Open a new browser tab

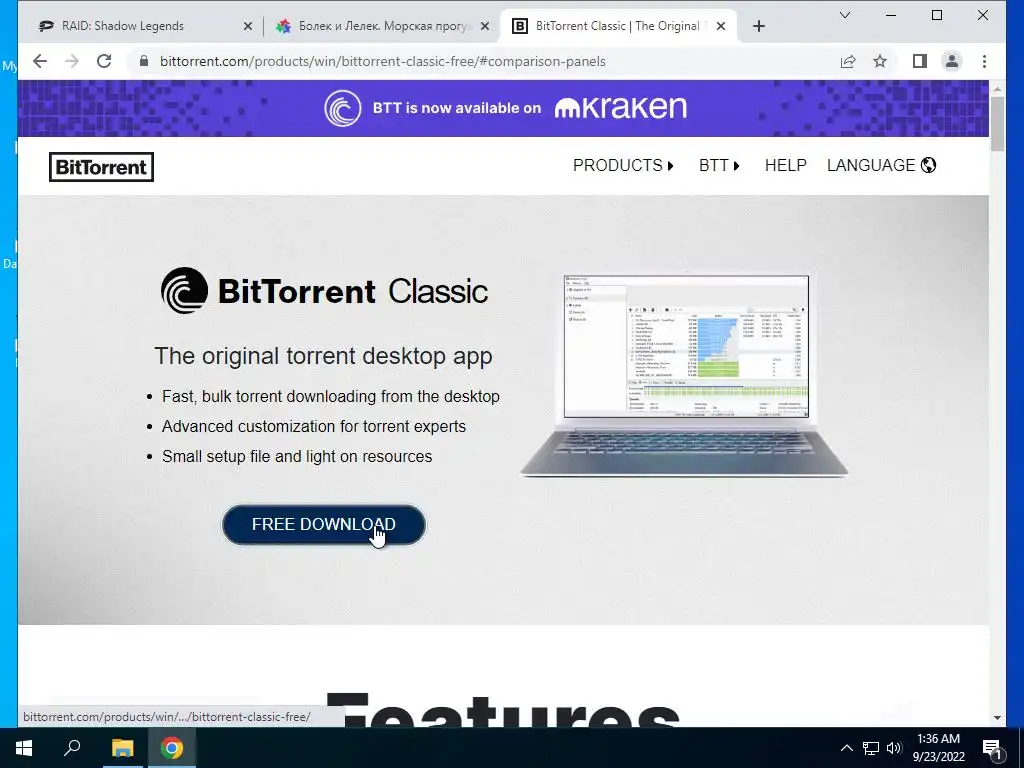tap(758, 26)
